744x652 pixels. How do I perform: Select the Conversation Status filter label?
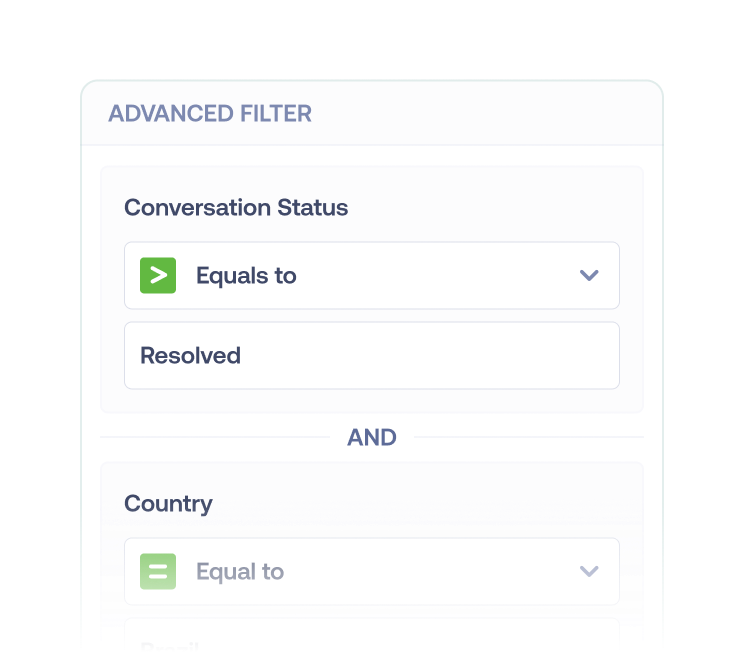coord(236,208)
